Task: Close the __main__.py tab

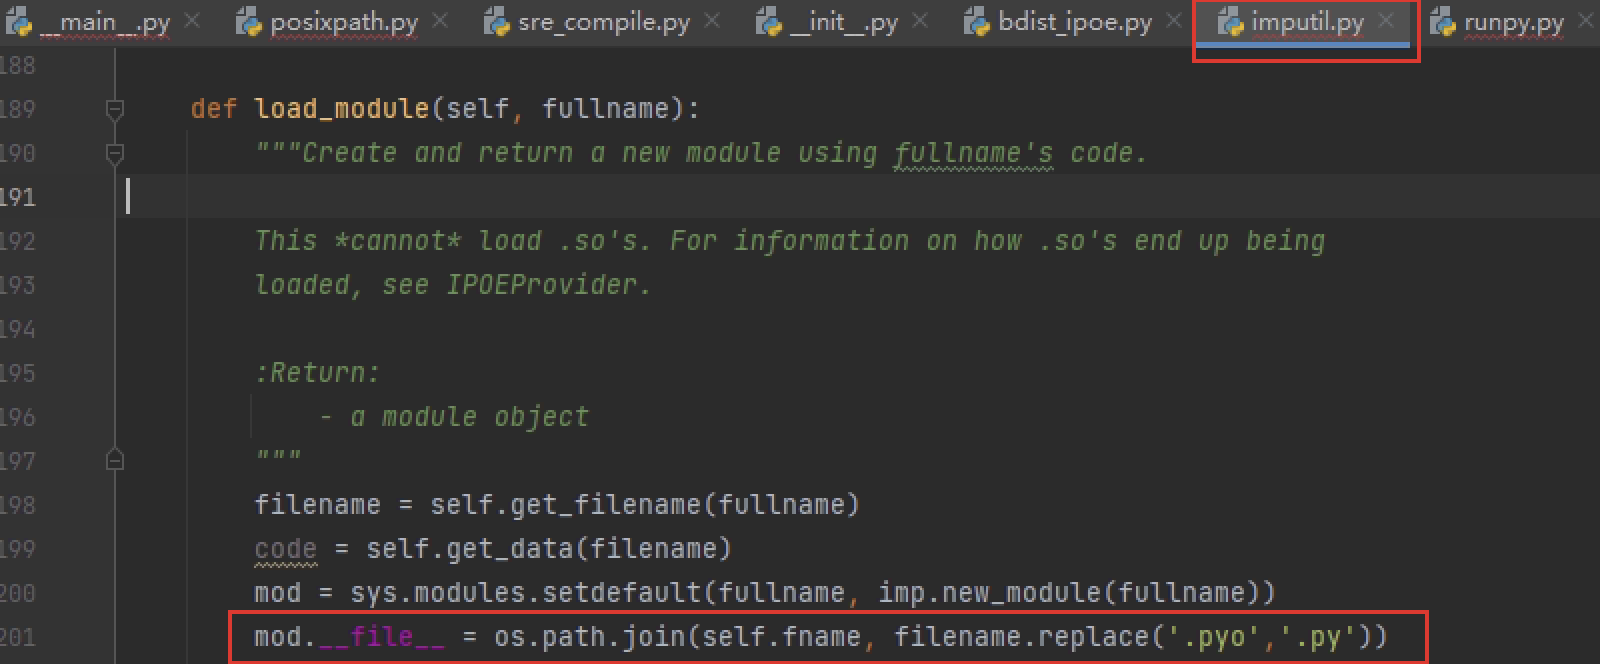Action: [x=192, y=20]
